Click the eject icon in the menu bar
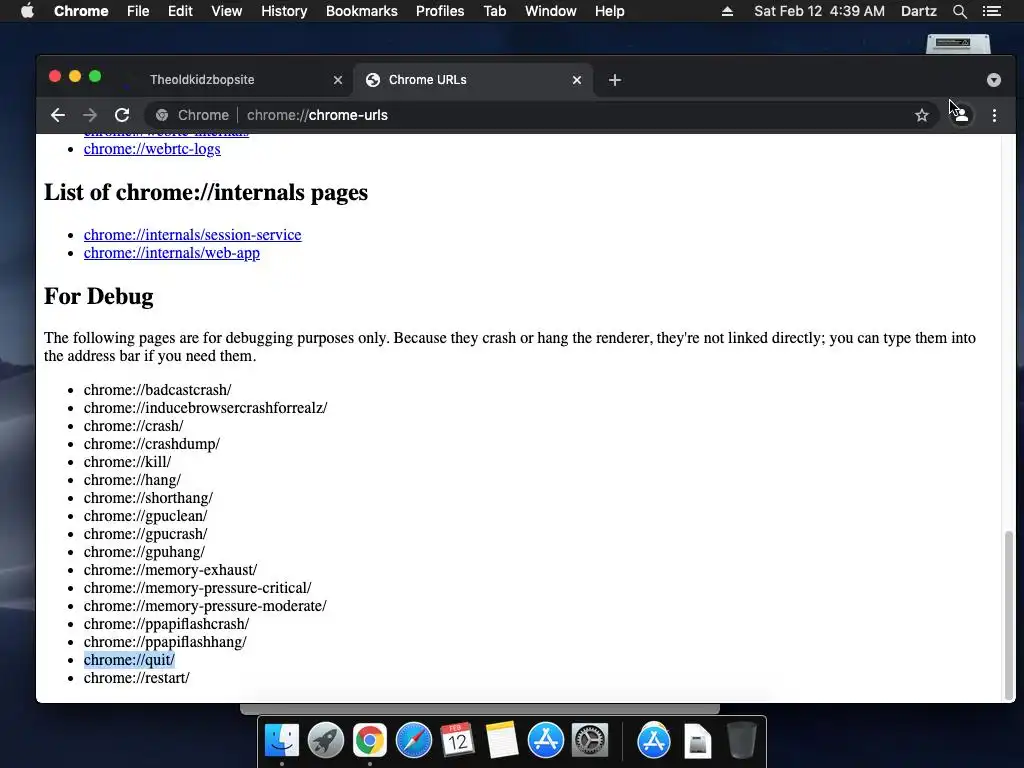Image resolution: width=1024 pixels, height=768 pixels. point(727,11)
